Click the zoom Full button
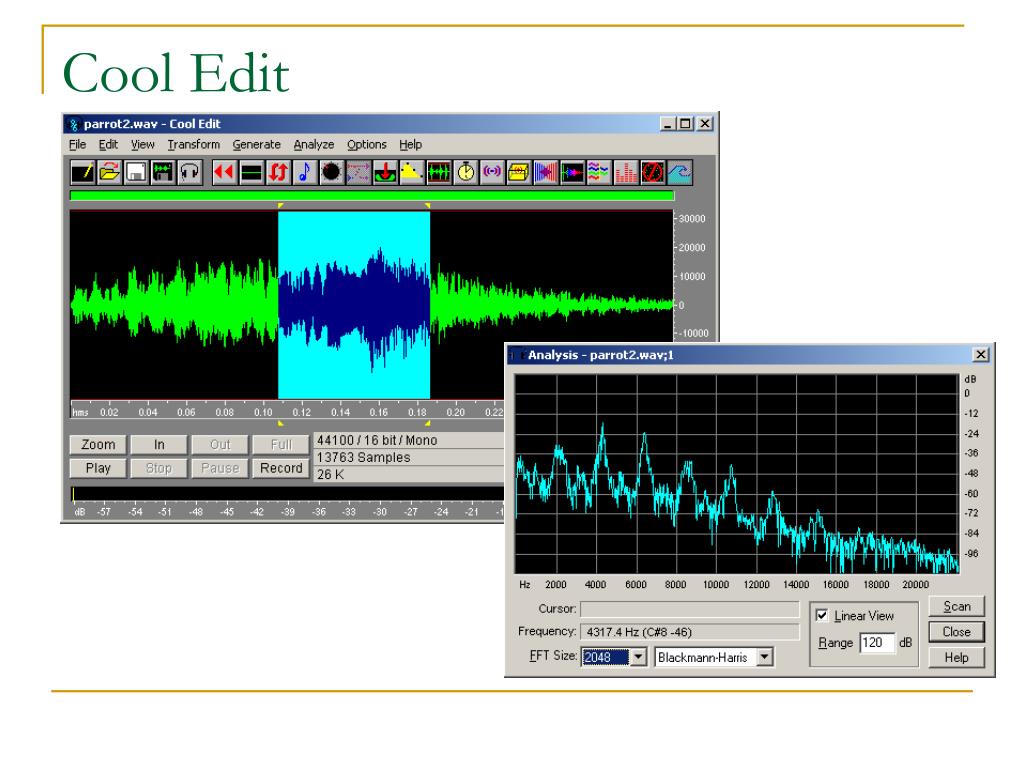The height and width of the screenshot is (768, 1024). 281,444
